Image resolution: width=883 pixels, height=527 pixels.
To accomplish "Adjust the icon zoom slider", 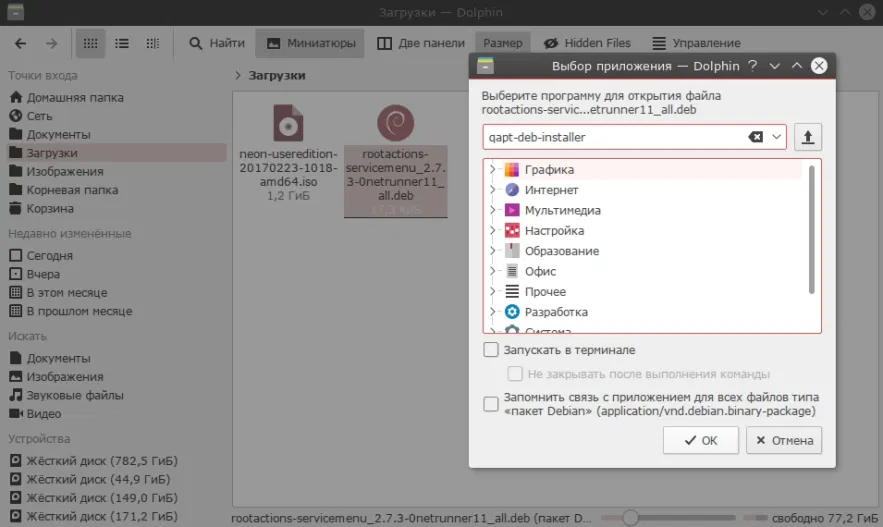I will 630,517.
